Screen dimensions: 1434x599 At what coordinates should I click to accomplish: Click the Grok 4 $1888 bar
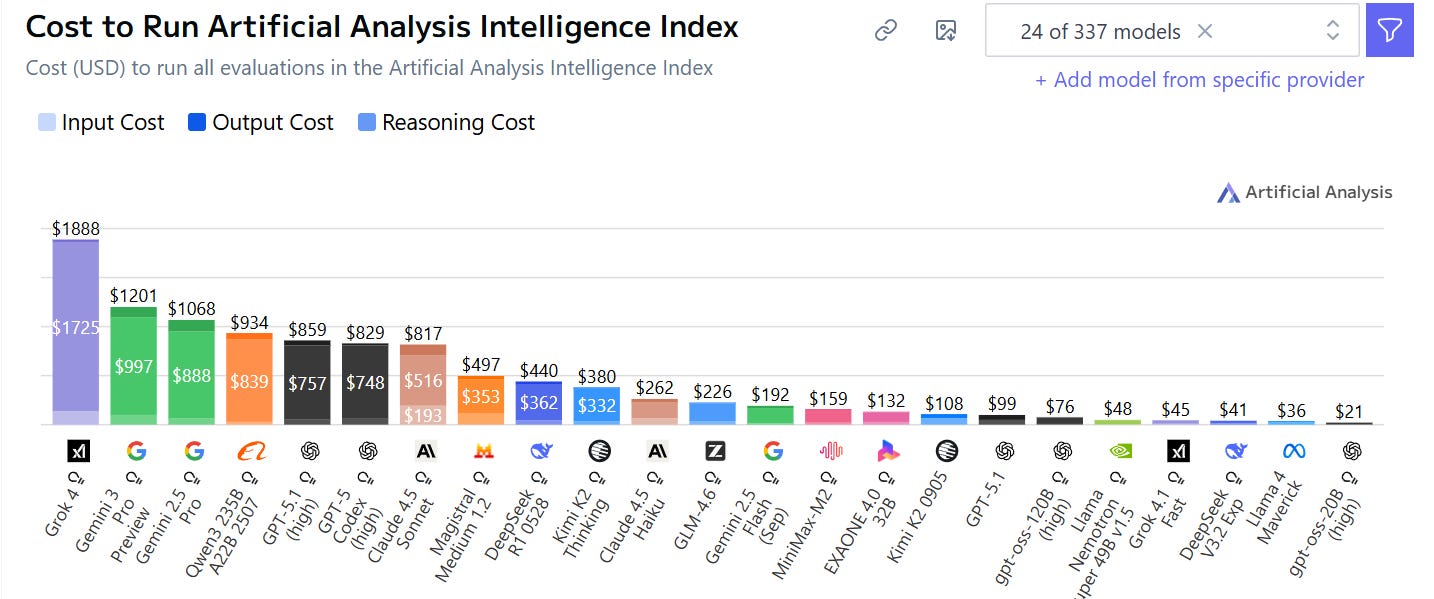tap(76, 332)
